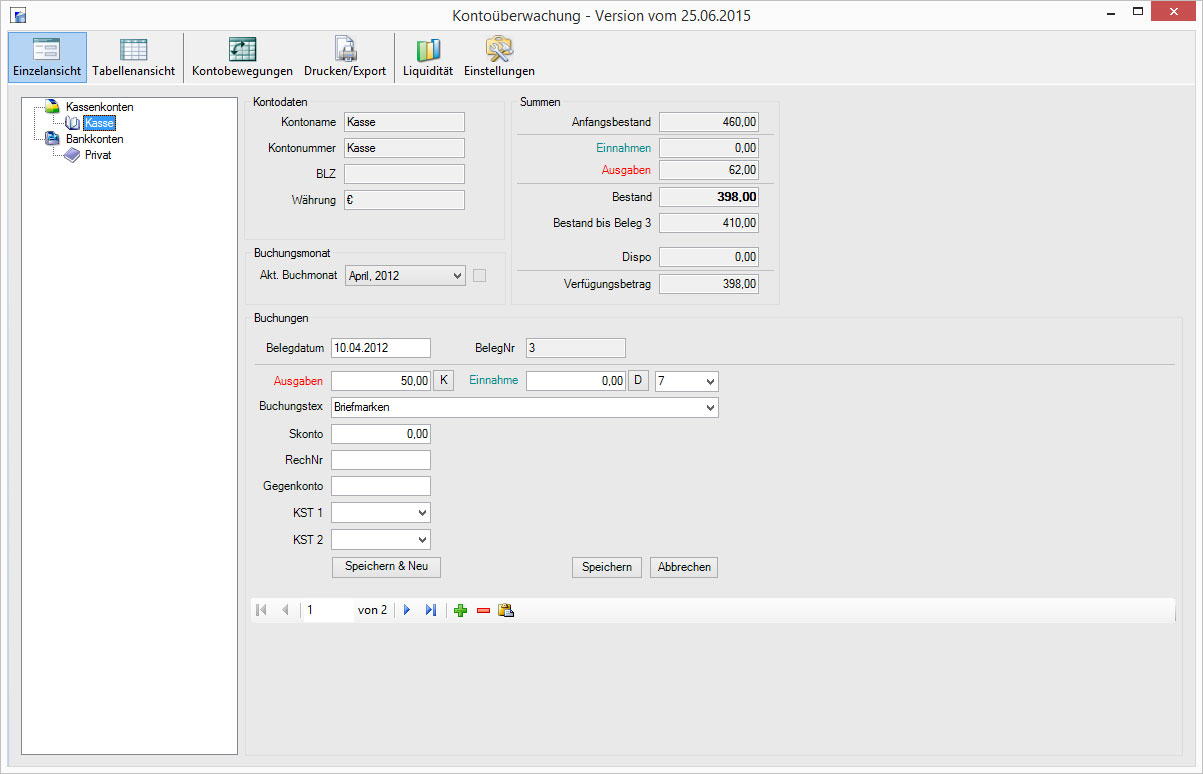Open the KST 1 dropdown
The width and height of the screenshot is (1203, 774).
coord(421,513)
